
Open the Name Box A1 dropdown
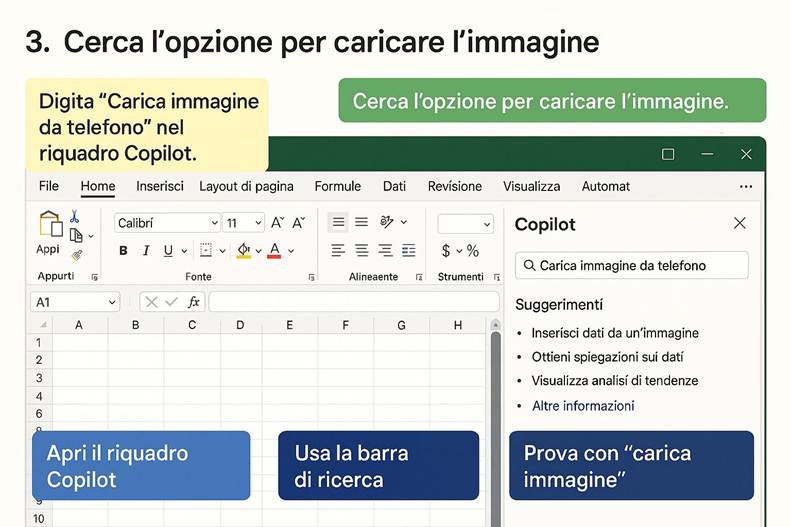(x=112, y=303)
